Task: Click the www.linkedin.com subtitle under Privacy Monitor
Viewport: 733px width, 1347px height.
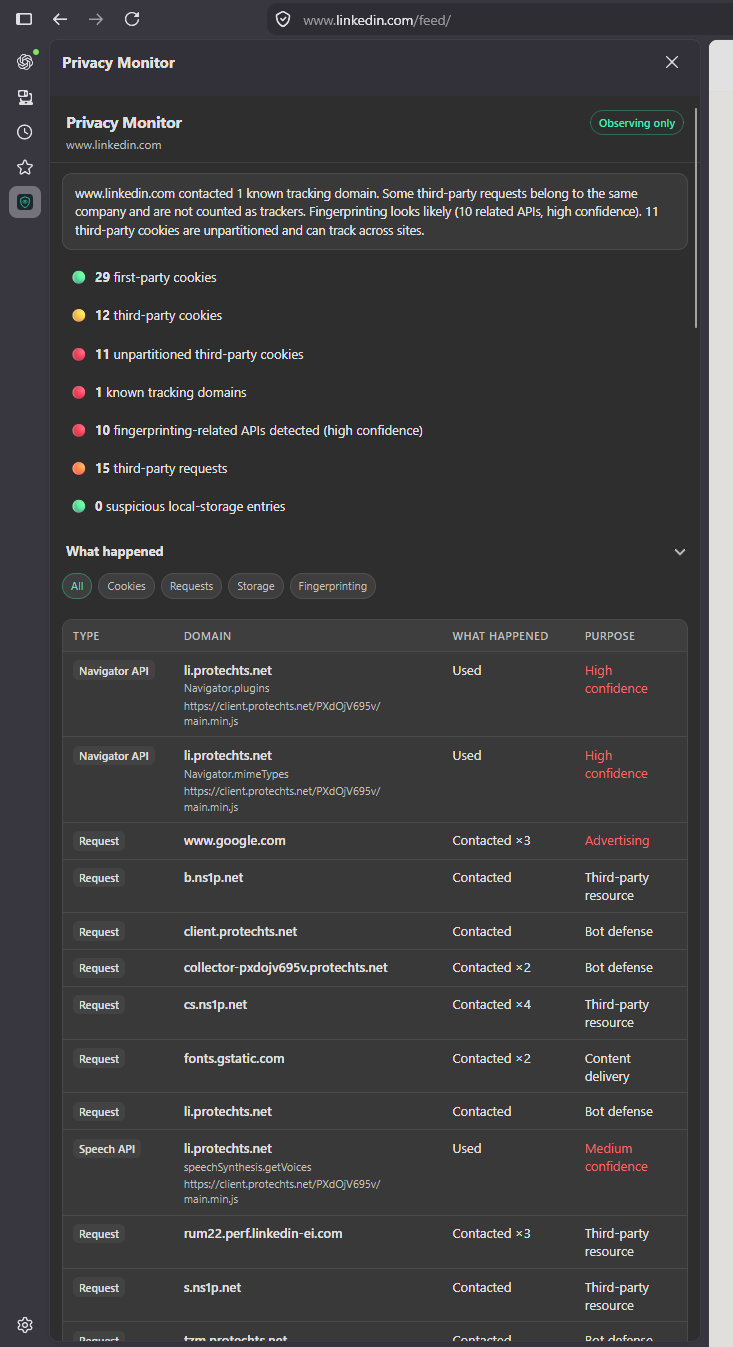Action: coord(114,145)
